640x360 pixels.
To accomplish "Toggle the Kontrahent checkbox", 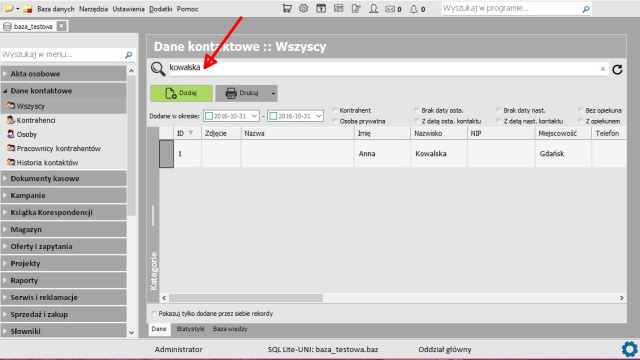I will (335, 110).
